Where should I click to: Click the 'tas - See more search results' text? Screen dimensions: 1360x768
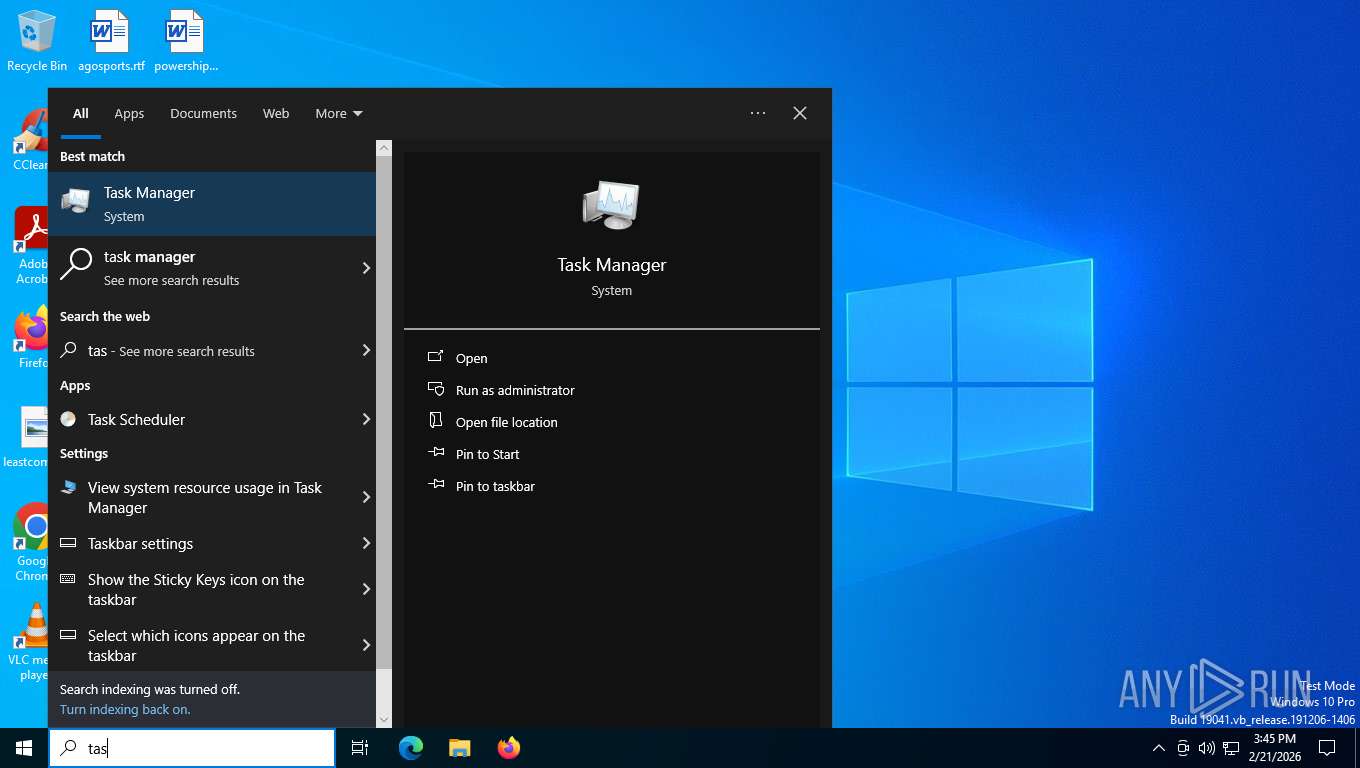tap(171, 351)
